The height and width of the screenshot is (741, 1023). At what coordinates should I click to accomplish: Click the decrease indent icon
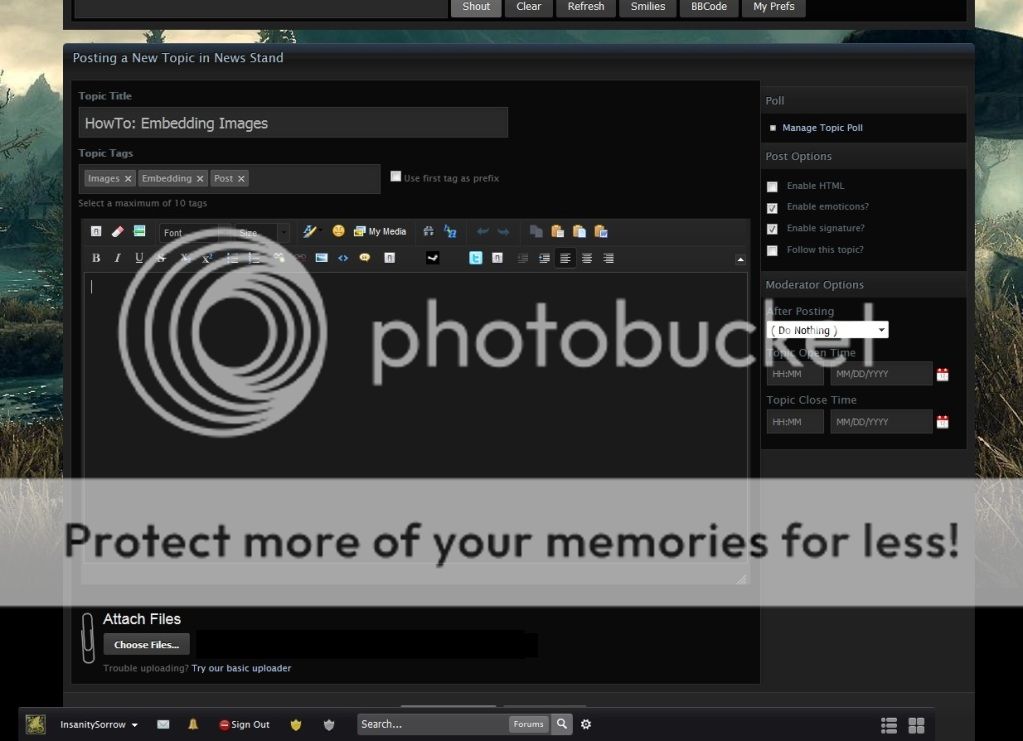click(523, 258)
